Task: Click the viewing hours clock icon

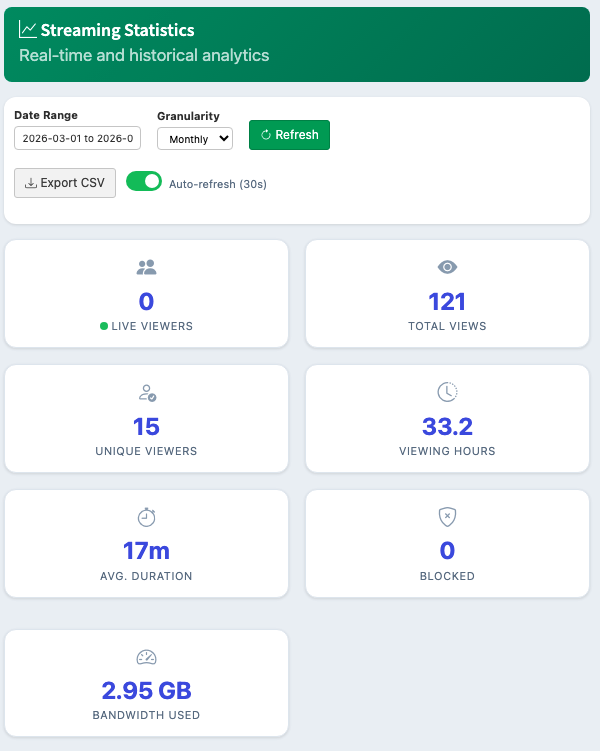Action: pyautogui.click(x=447, y=392)
